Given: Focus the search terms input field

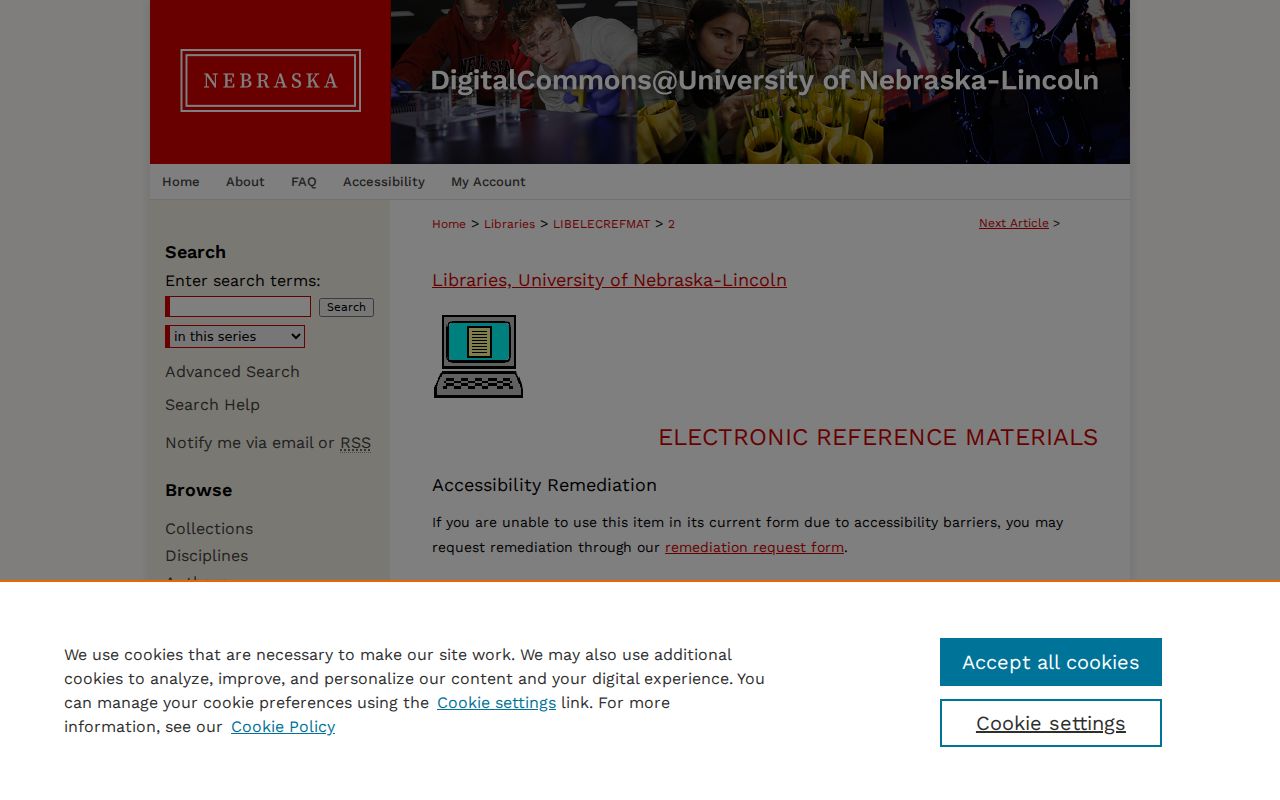Looking at the screenshot, I should click(239, 307).
